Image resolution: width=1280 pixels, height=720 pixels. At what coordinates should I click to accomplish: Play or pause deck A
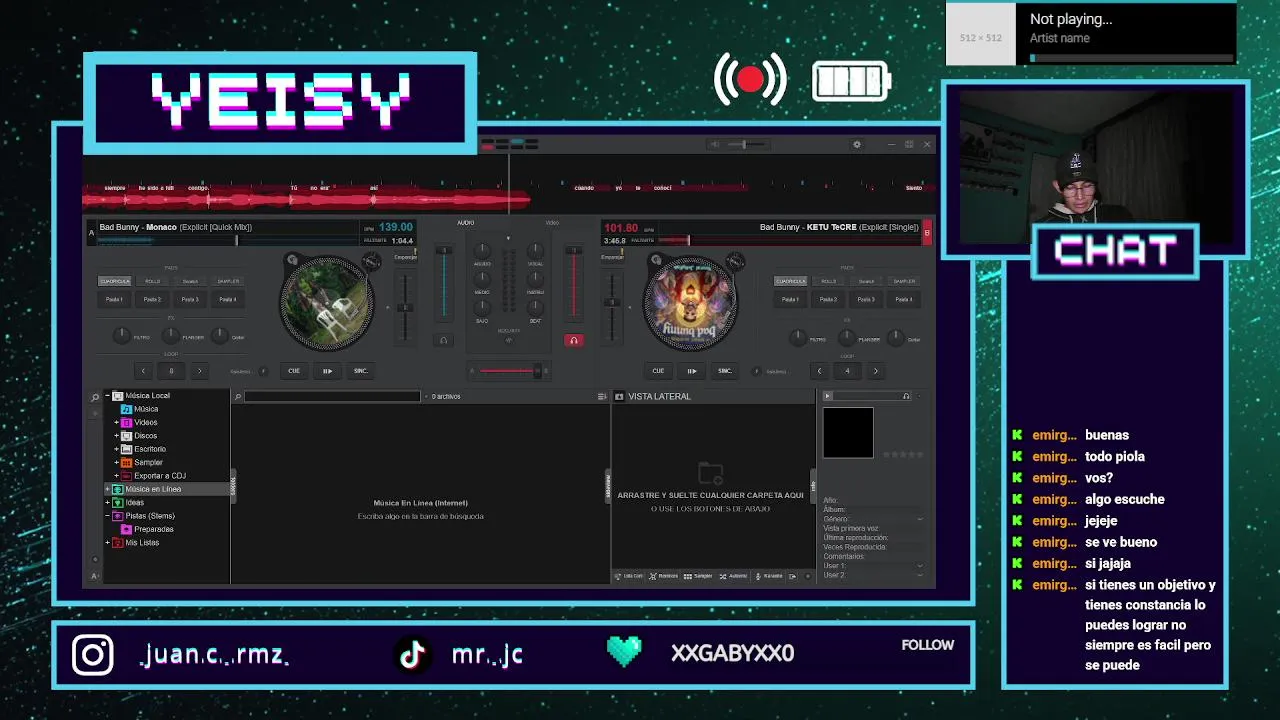(327, 371)
